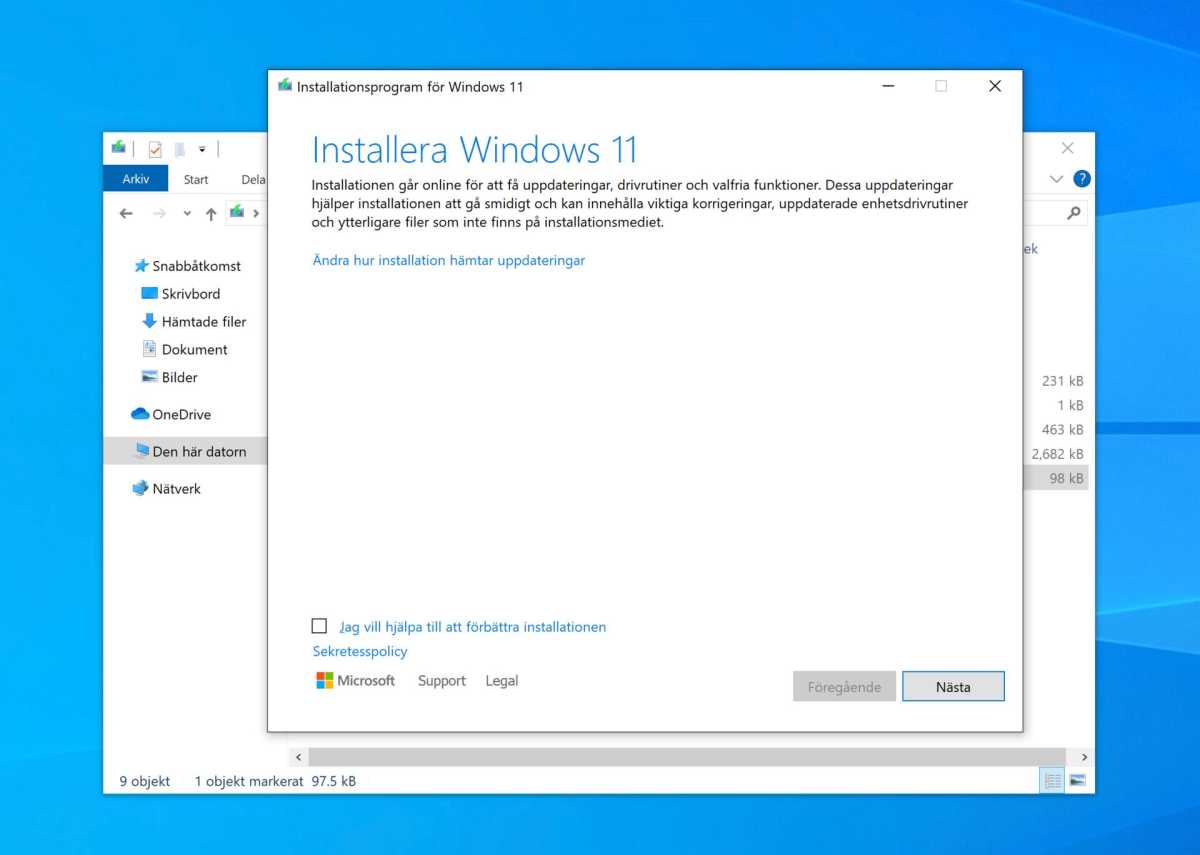The height and width of the screenshot is (855, 1200).
Task: Click the horizontal scrollbar left arrow
Action: coord(297,757)
